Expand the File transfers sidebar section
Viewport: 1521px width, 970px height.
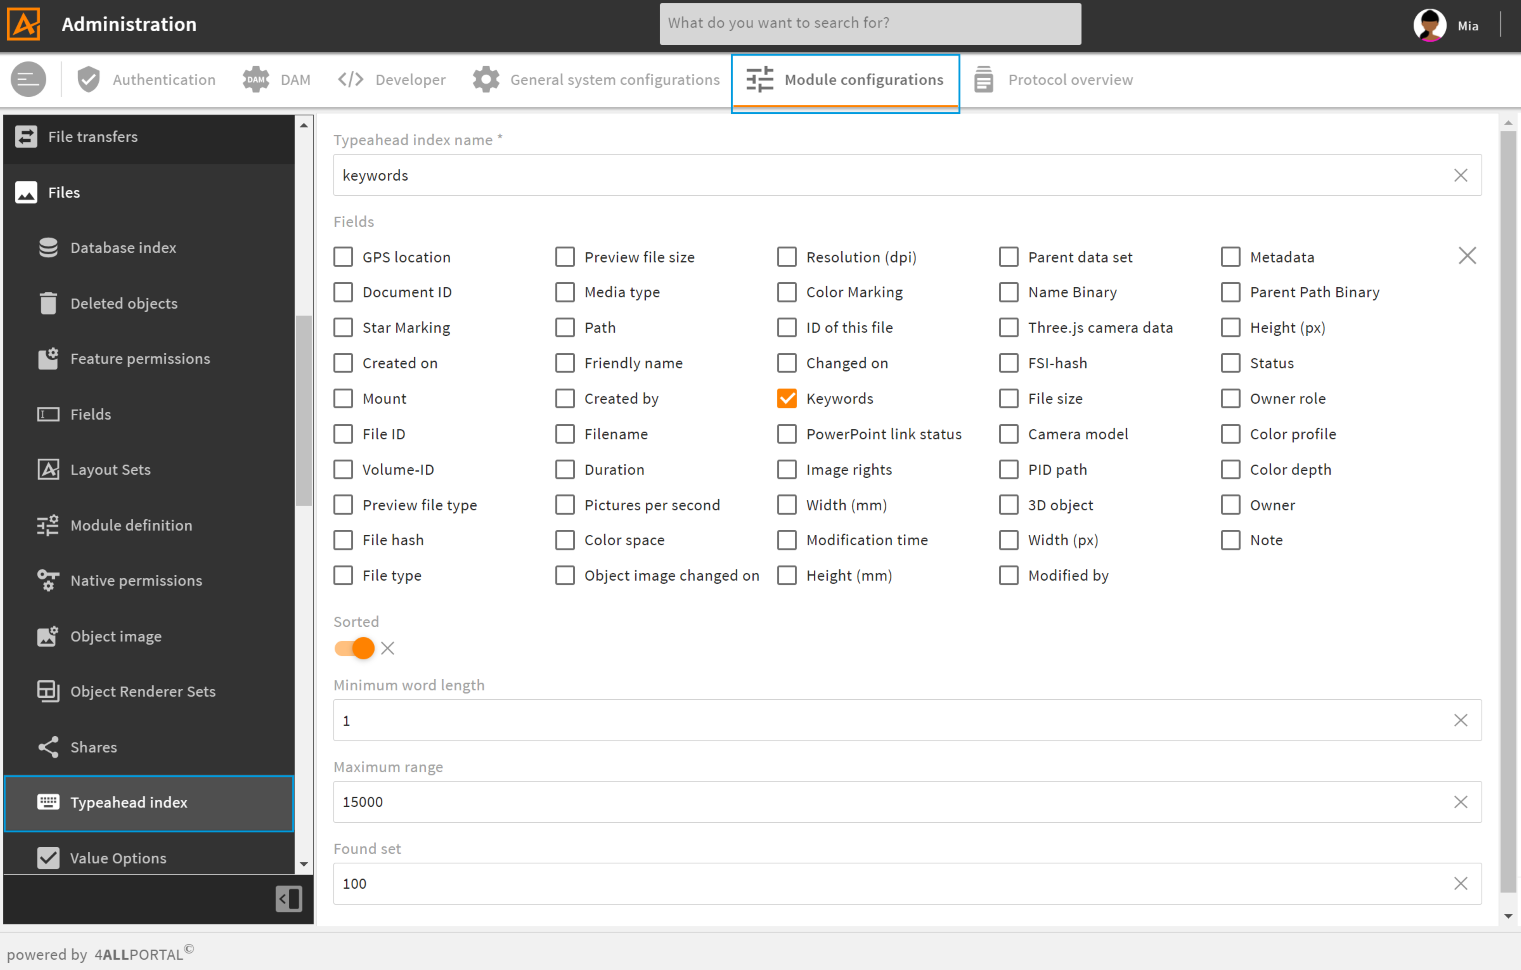[x=92, y=137]
